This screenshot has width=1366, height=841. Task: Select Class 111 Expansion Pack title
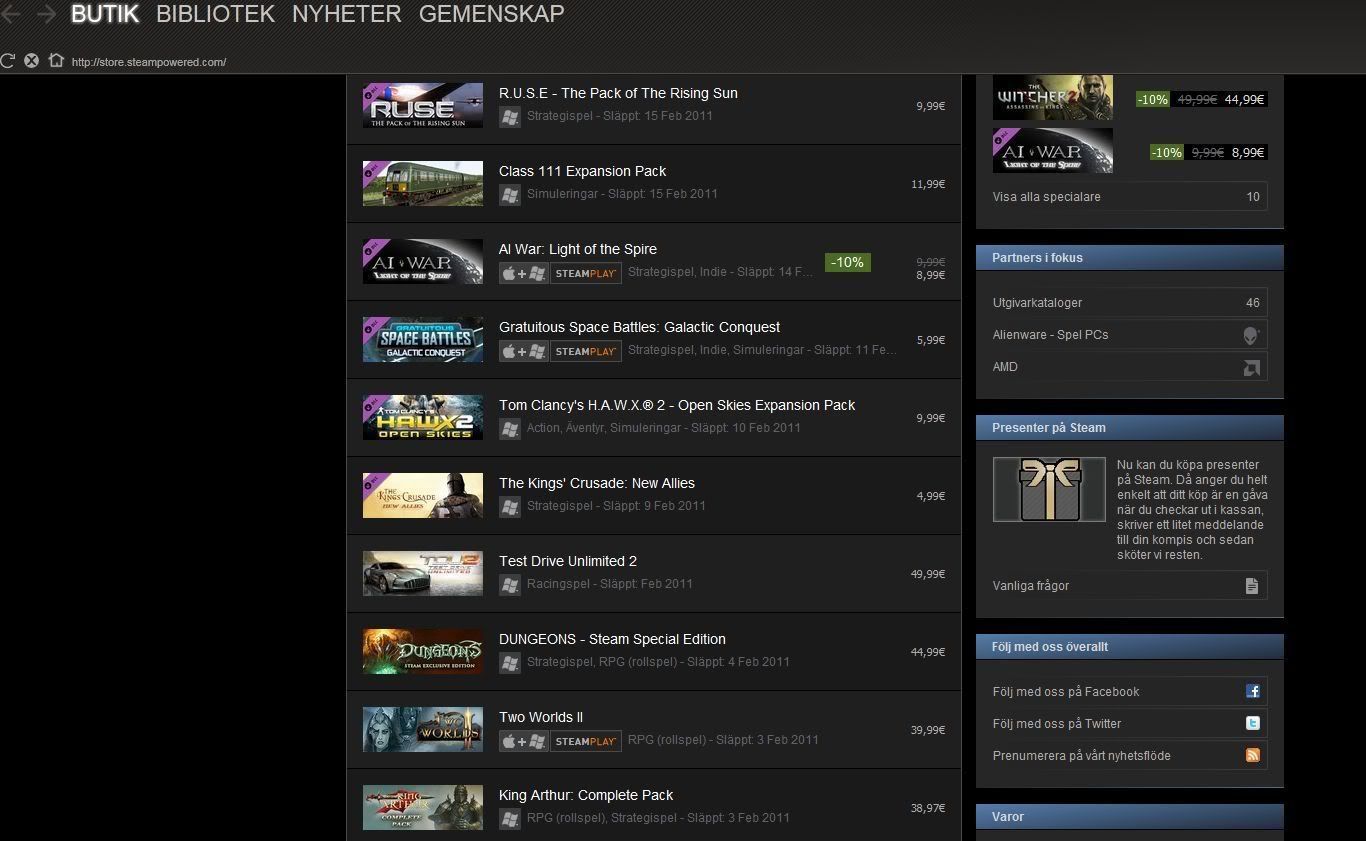coord(582,171)
